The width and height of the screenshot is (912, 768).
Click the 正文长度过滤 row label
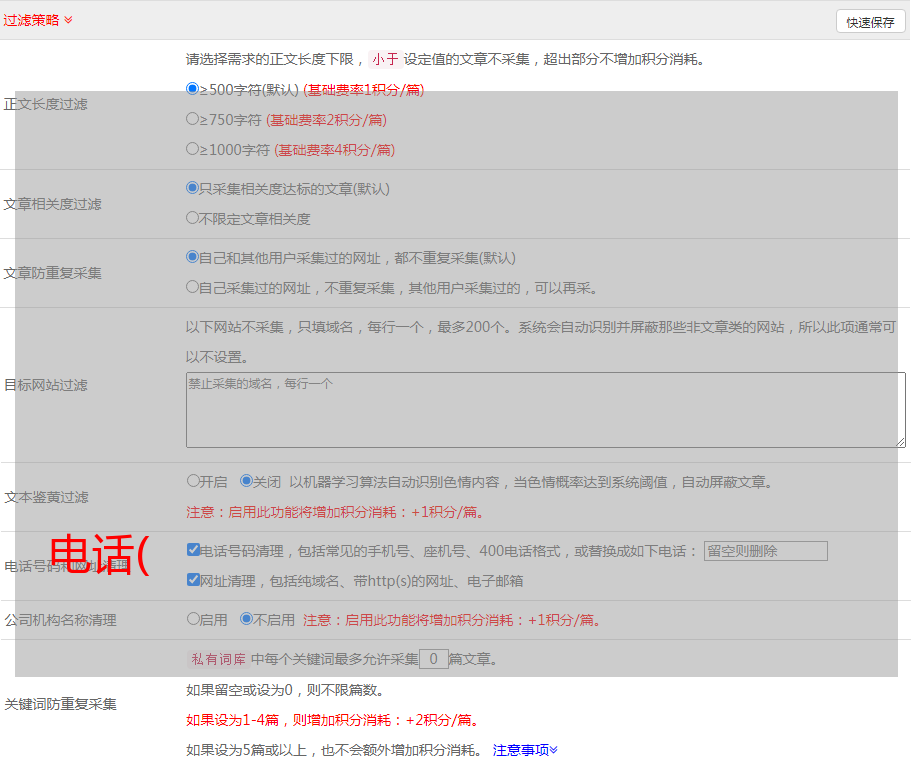coord(45,104)
